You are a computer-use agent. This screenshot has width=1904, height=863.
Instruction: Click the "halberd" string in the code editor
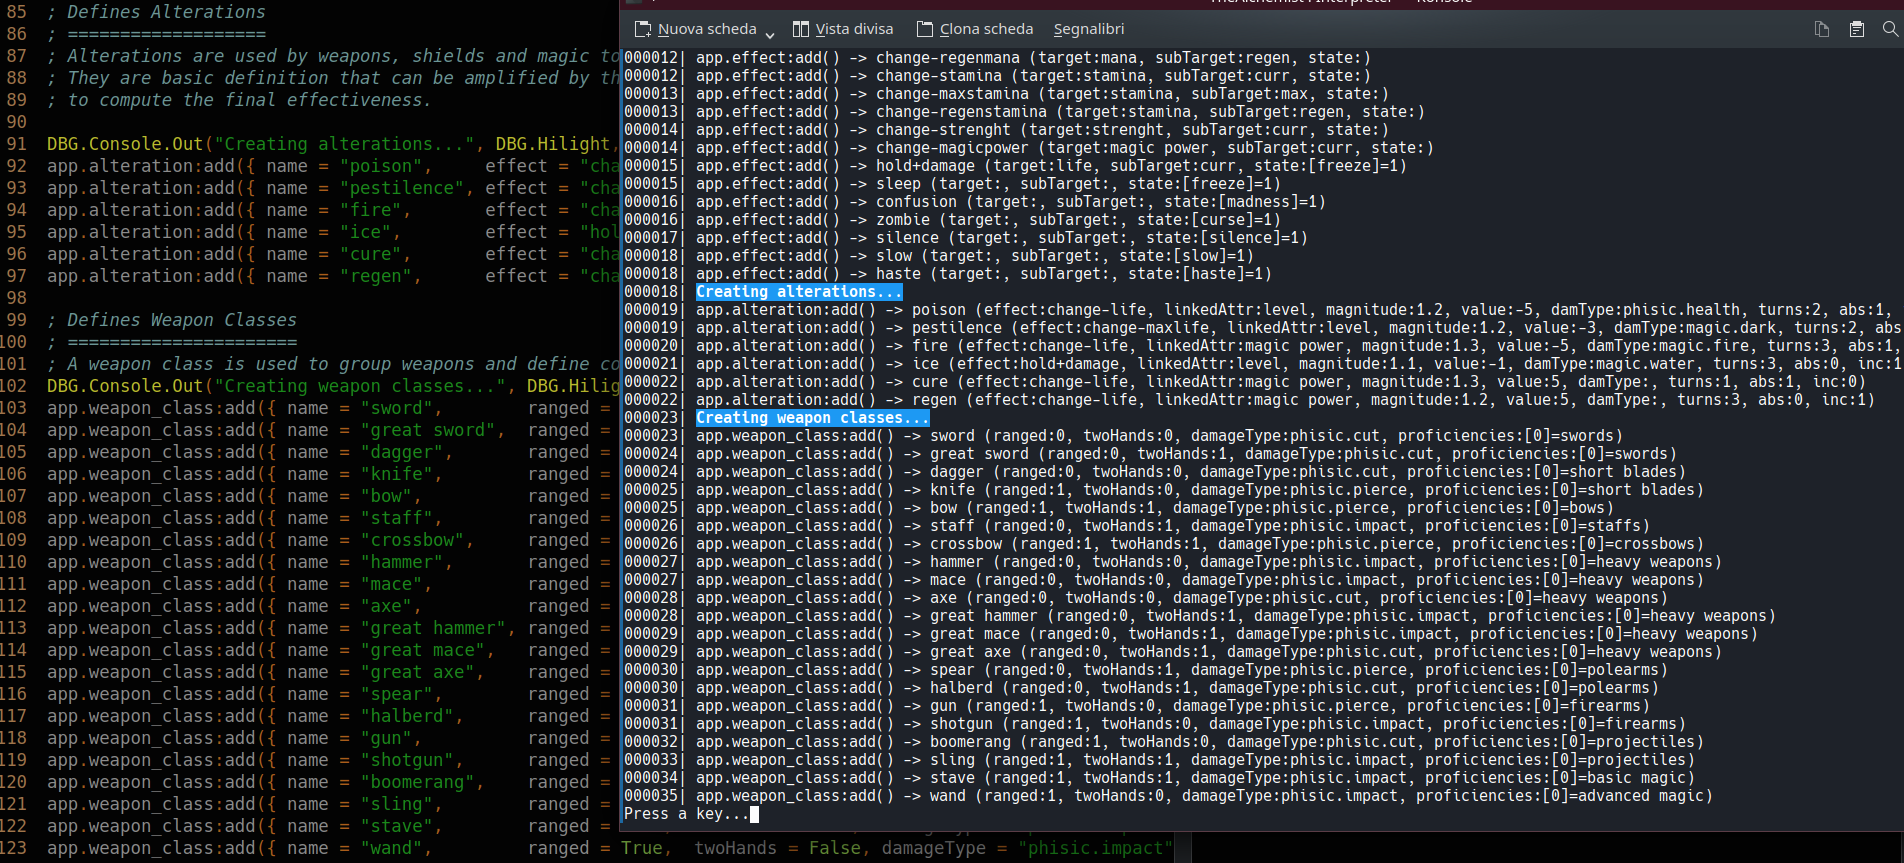(407, 716)
